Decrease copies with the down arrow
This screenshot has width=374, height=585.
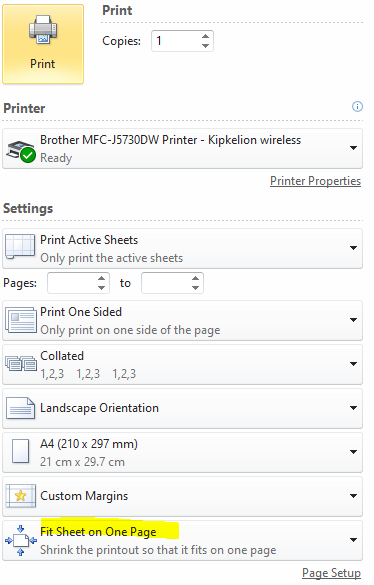(x=205, y=46)
